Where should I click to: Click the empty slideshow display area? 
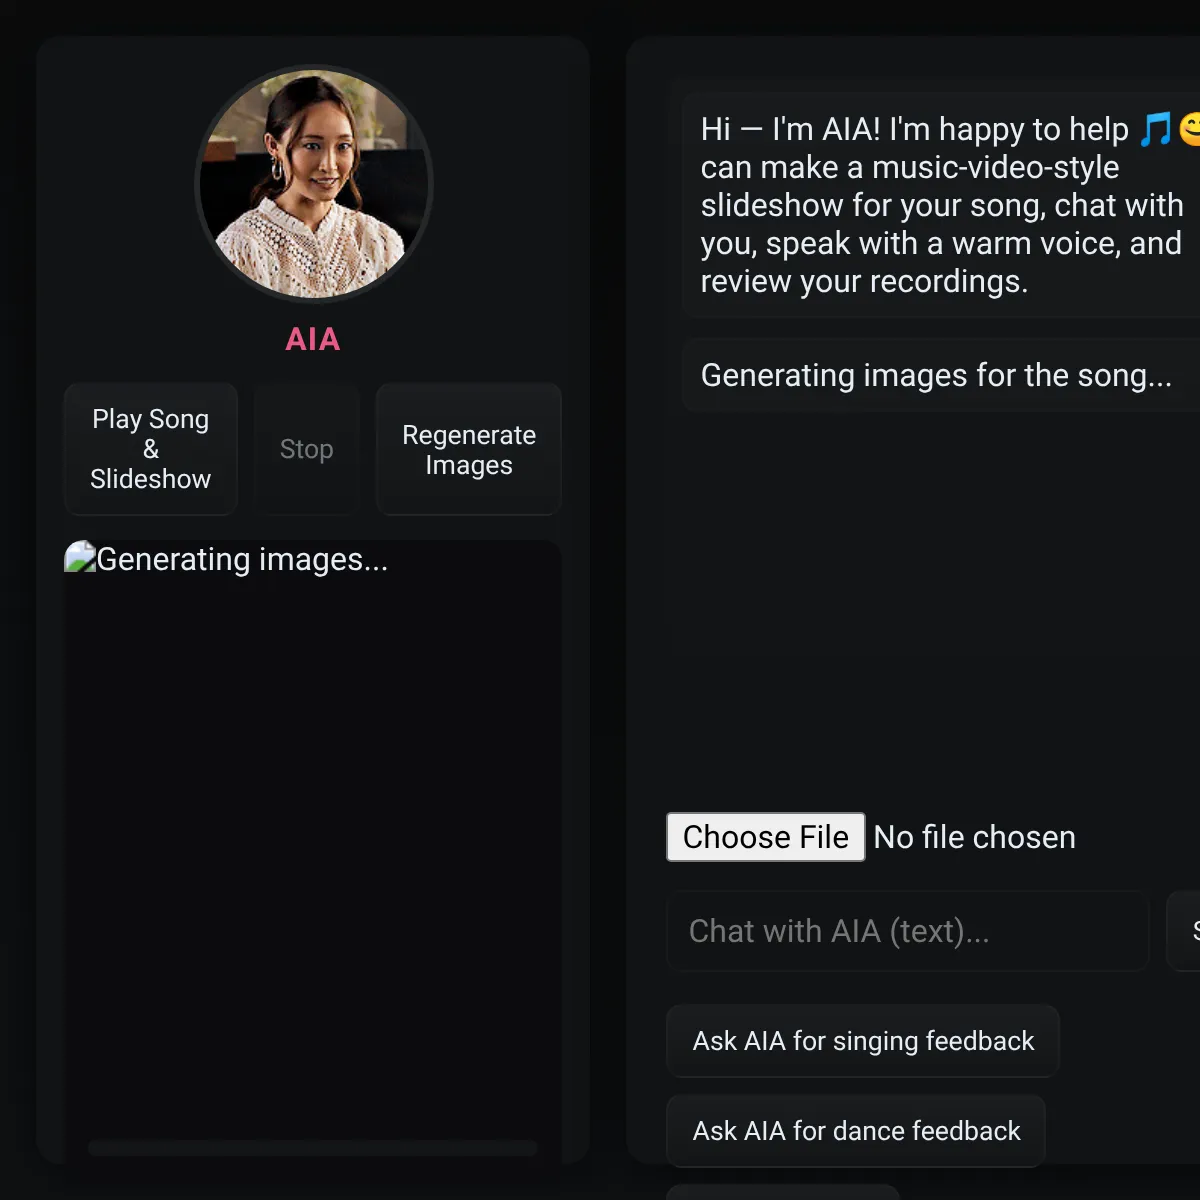pyautogui.click(x=313, y=850)
